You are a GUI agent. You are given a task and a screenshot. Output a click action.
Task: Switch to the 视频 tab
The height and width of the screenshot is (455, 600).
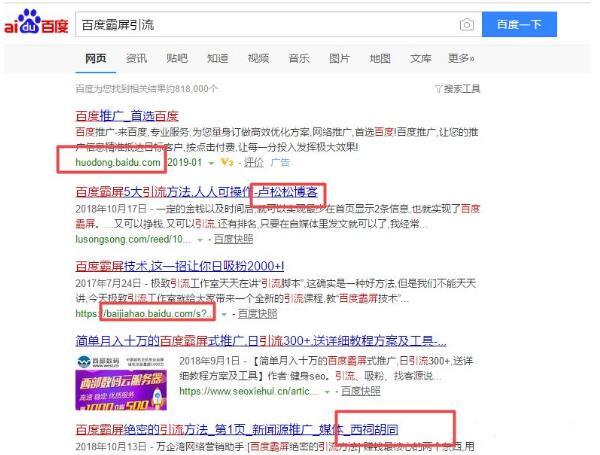(x=258, y=59)
